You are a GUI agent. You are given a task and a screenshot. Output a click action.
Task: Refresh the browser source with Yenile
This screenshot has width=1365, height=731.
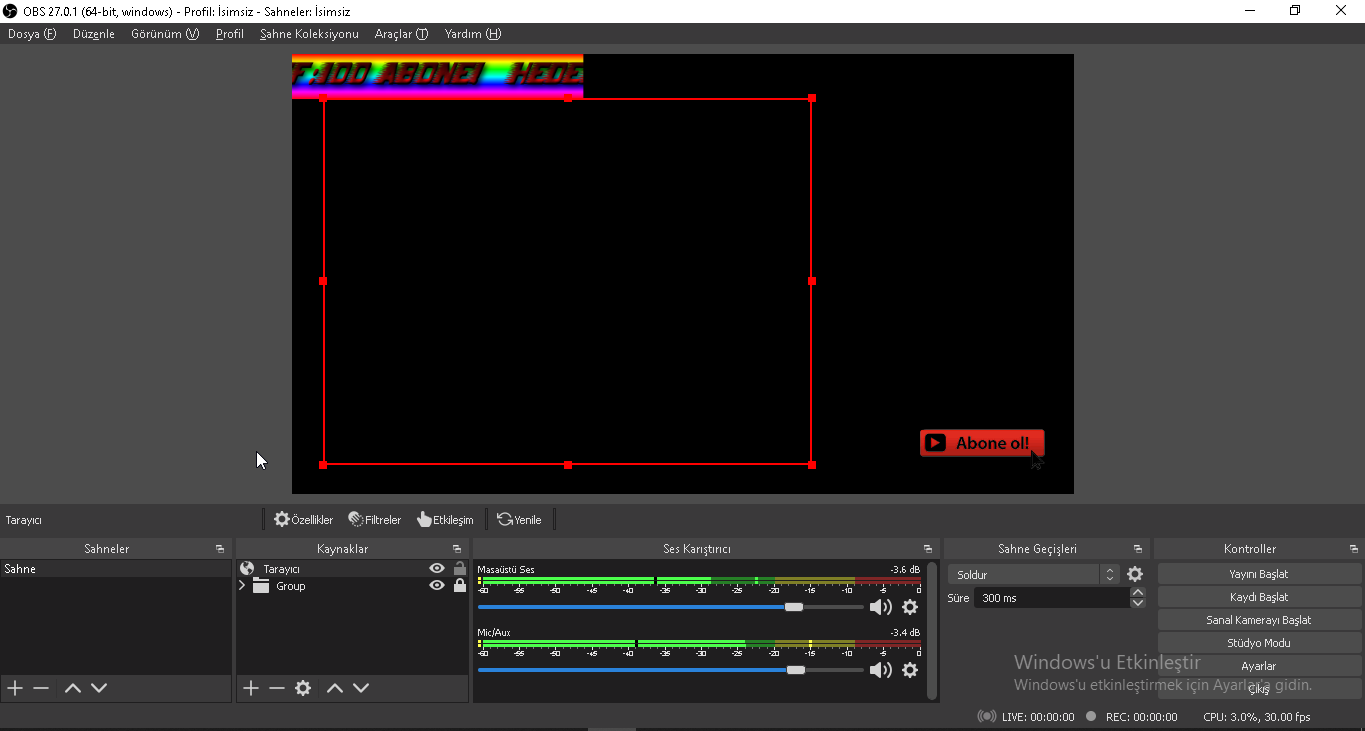519,520
